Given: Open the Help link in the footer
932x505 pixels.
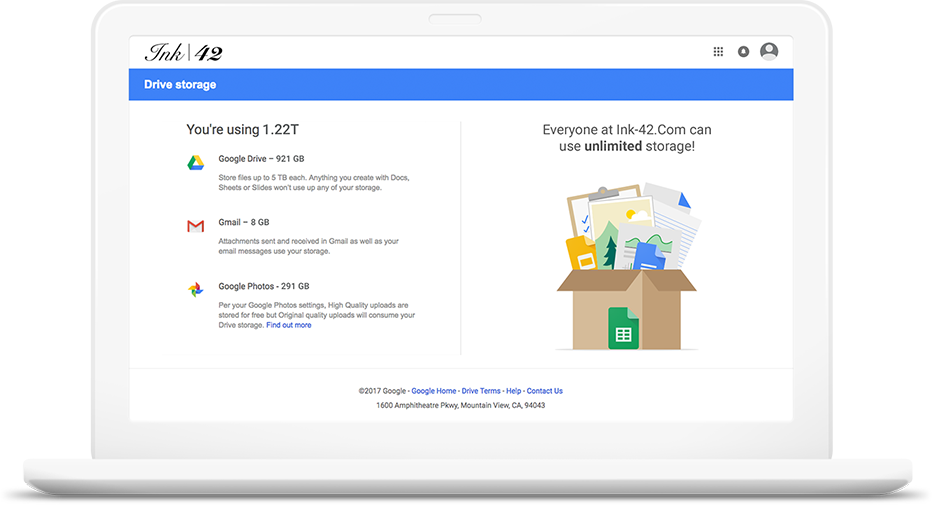Looking at the screenshot, I should click(513, 391).
